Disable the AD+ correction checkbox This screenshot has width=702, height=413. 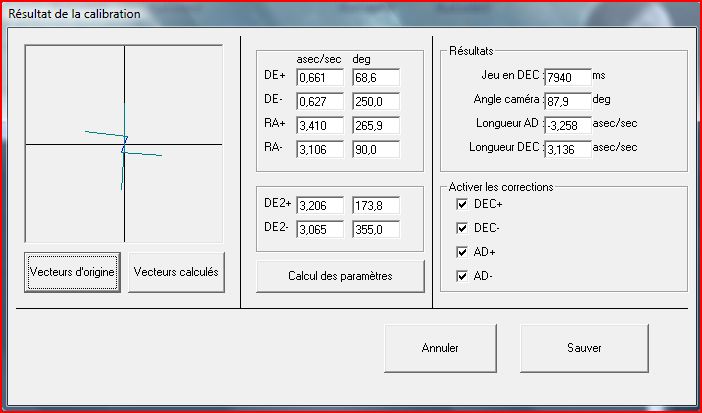coord(462,252)
